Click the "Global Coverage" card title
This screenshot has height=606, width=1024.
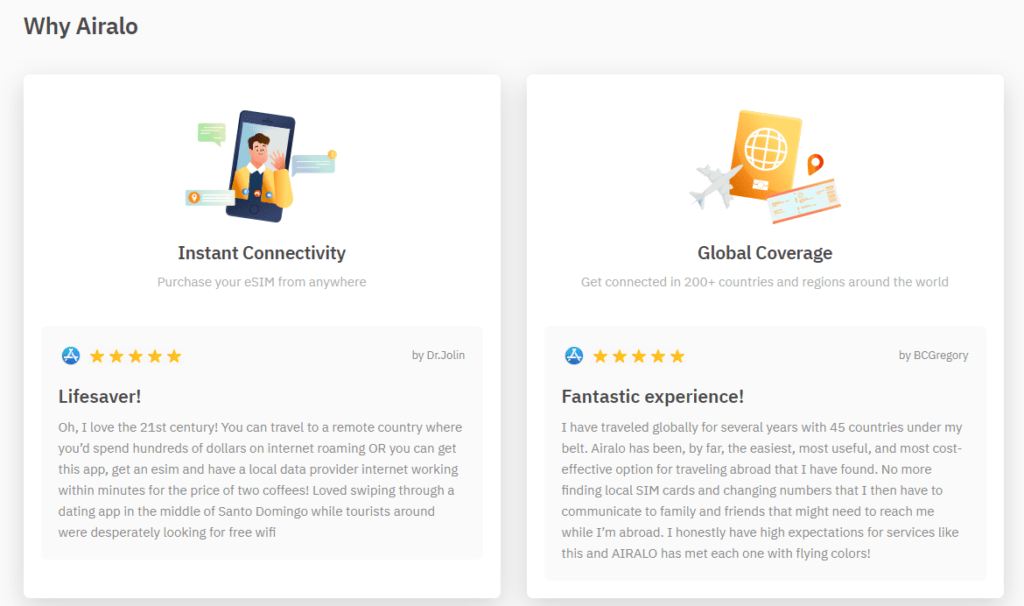coord(765,253)
